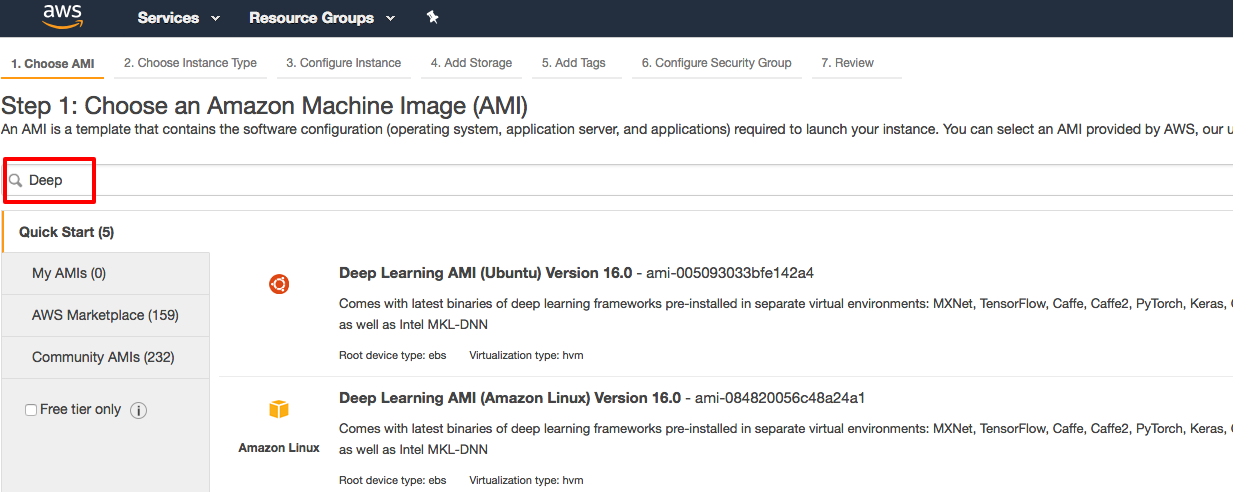This screenshot has height=492, width=1233.
Task: Enable the Free tier only checkbox
Action: coord(31,410)
